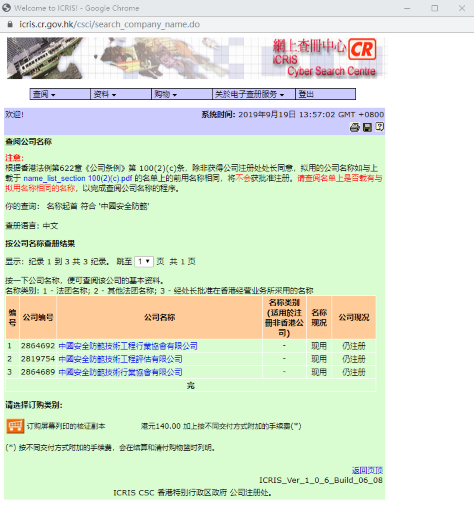The image size is (474, 527).
Task: Click the 返回页顶 back to top link
Action: tap(367, 470)
